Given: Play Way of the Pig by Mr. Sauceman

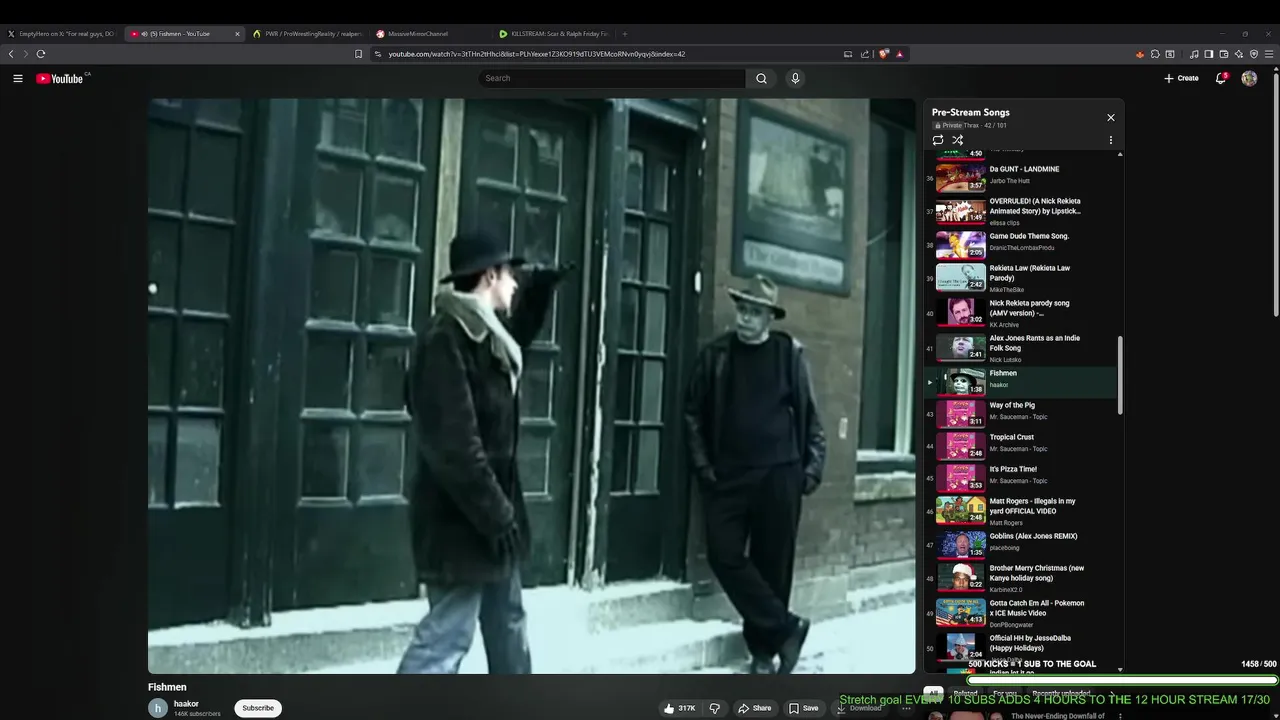Looking at the screenshot, I should (1021, 413).
